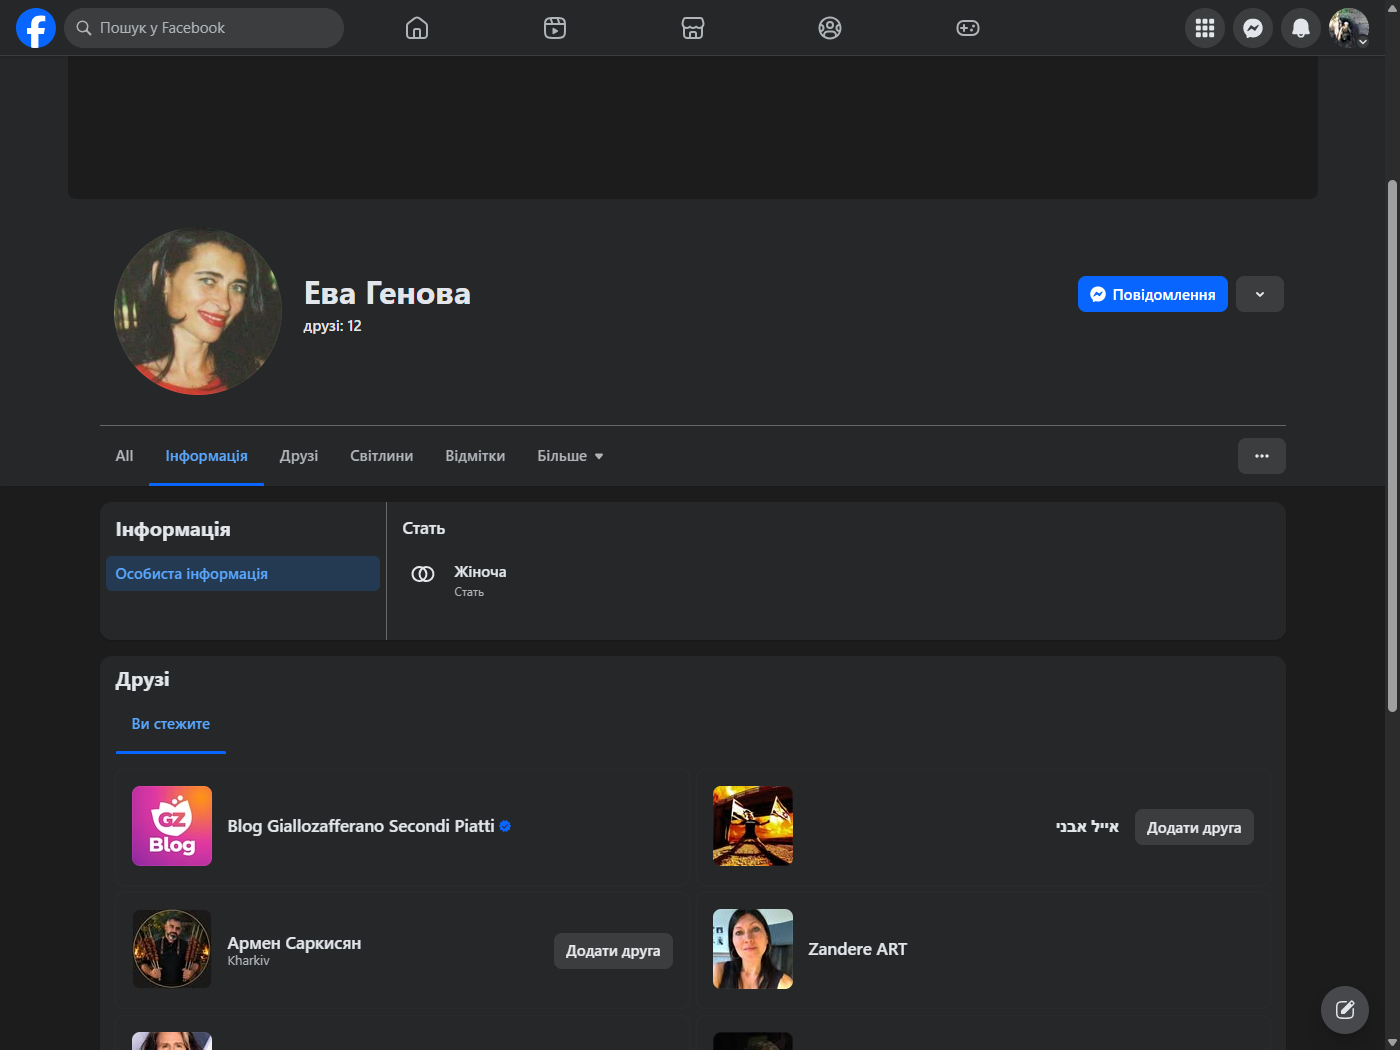This screenshot has width=1400, height=1050.
Task: Open the Video (Reels) icon
Action: point(555,28)
